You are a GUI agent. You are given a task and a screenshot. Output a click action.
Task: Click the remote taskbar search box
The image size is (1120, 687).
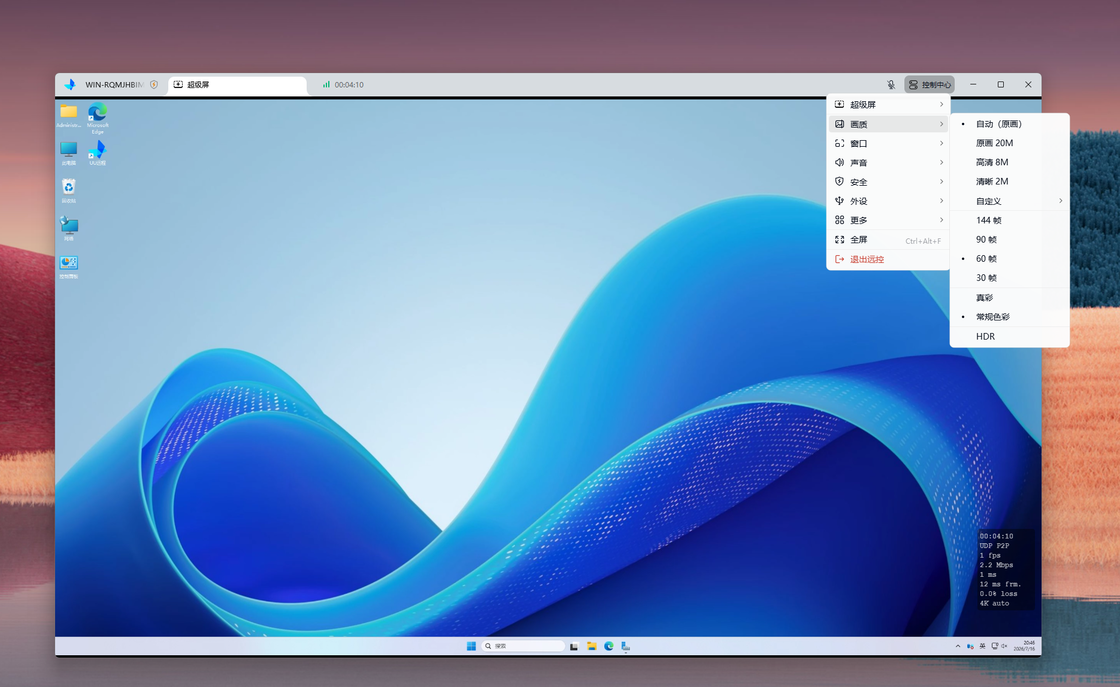click(523, 646)
